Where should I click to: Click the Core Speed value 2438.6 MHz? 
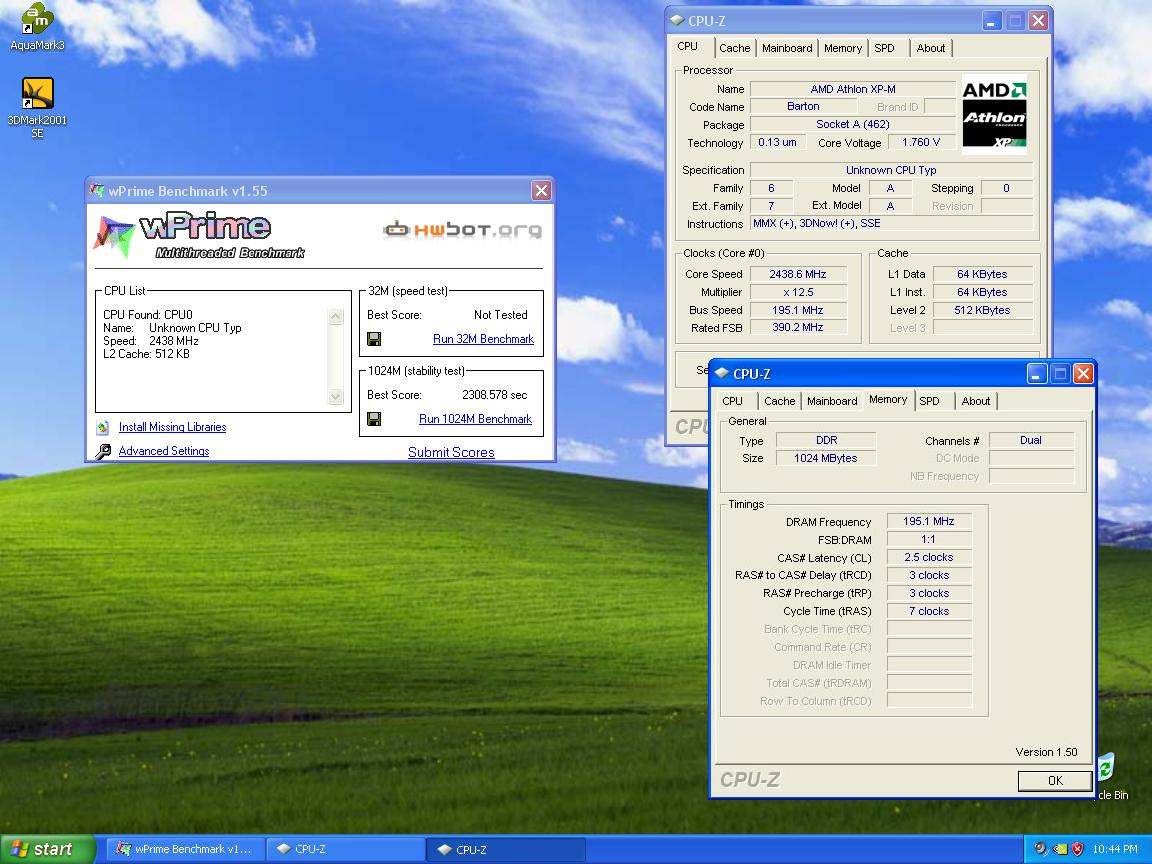coord(798,274)
